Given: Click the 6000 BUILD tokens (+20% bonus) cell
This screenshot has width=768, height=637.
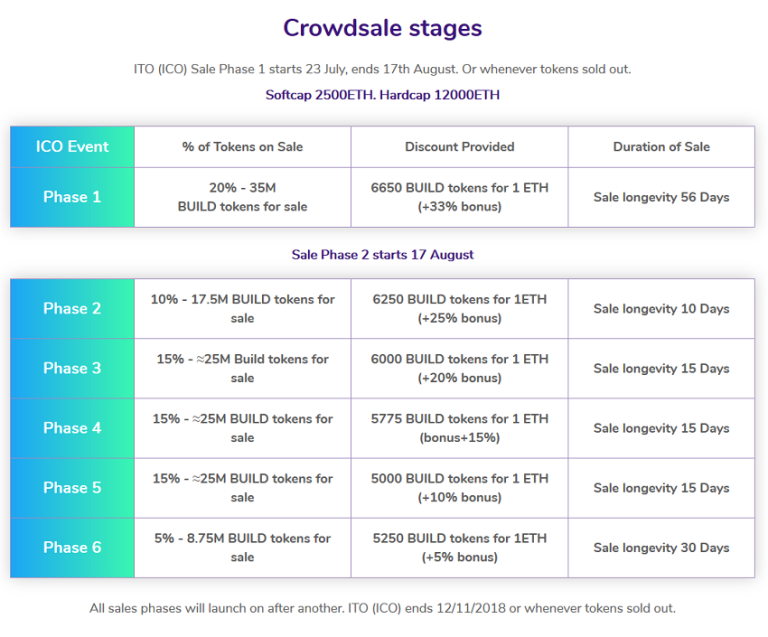Looking at the screenshot, I should 460,368.
